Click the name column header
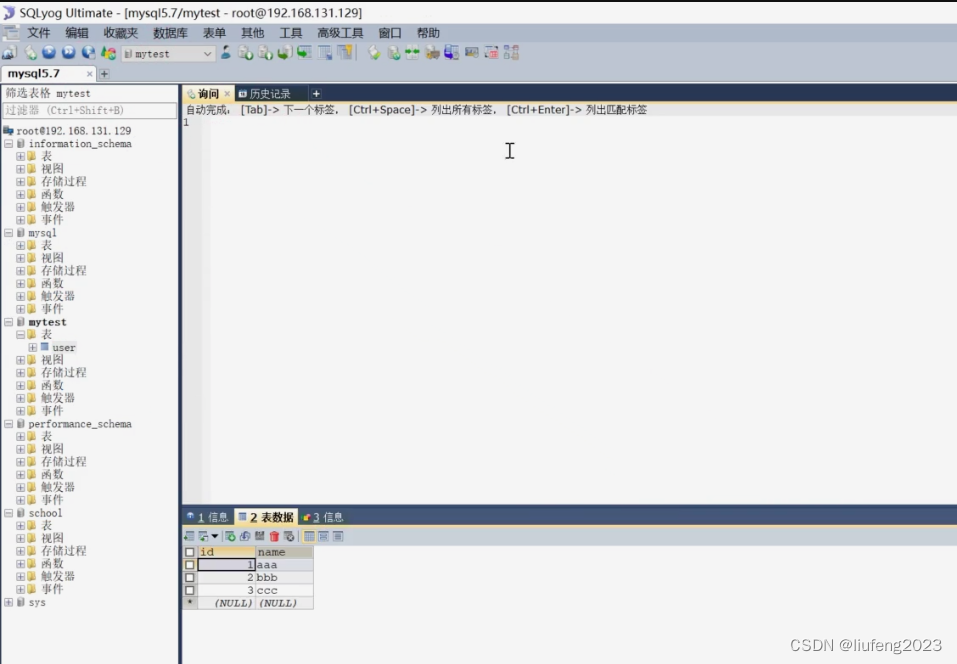 284,552
